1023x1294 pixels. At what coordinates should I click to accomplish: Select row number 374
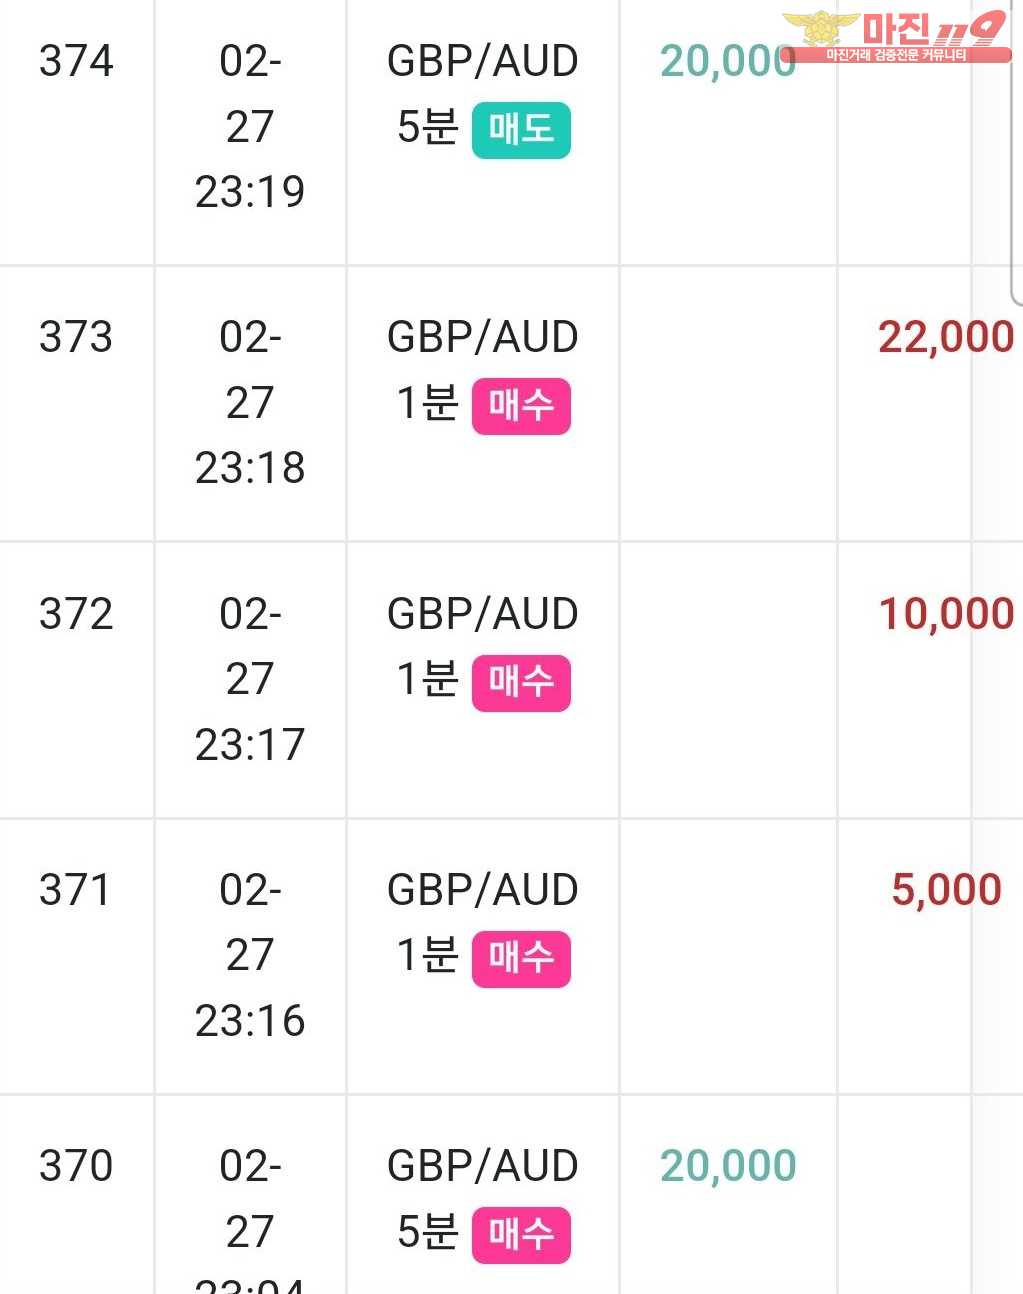(x=76, y=62)
